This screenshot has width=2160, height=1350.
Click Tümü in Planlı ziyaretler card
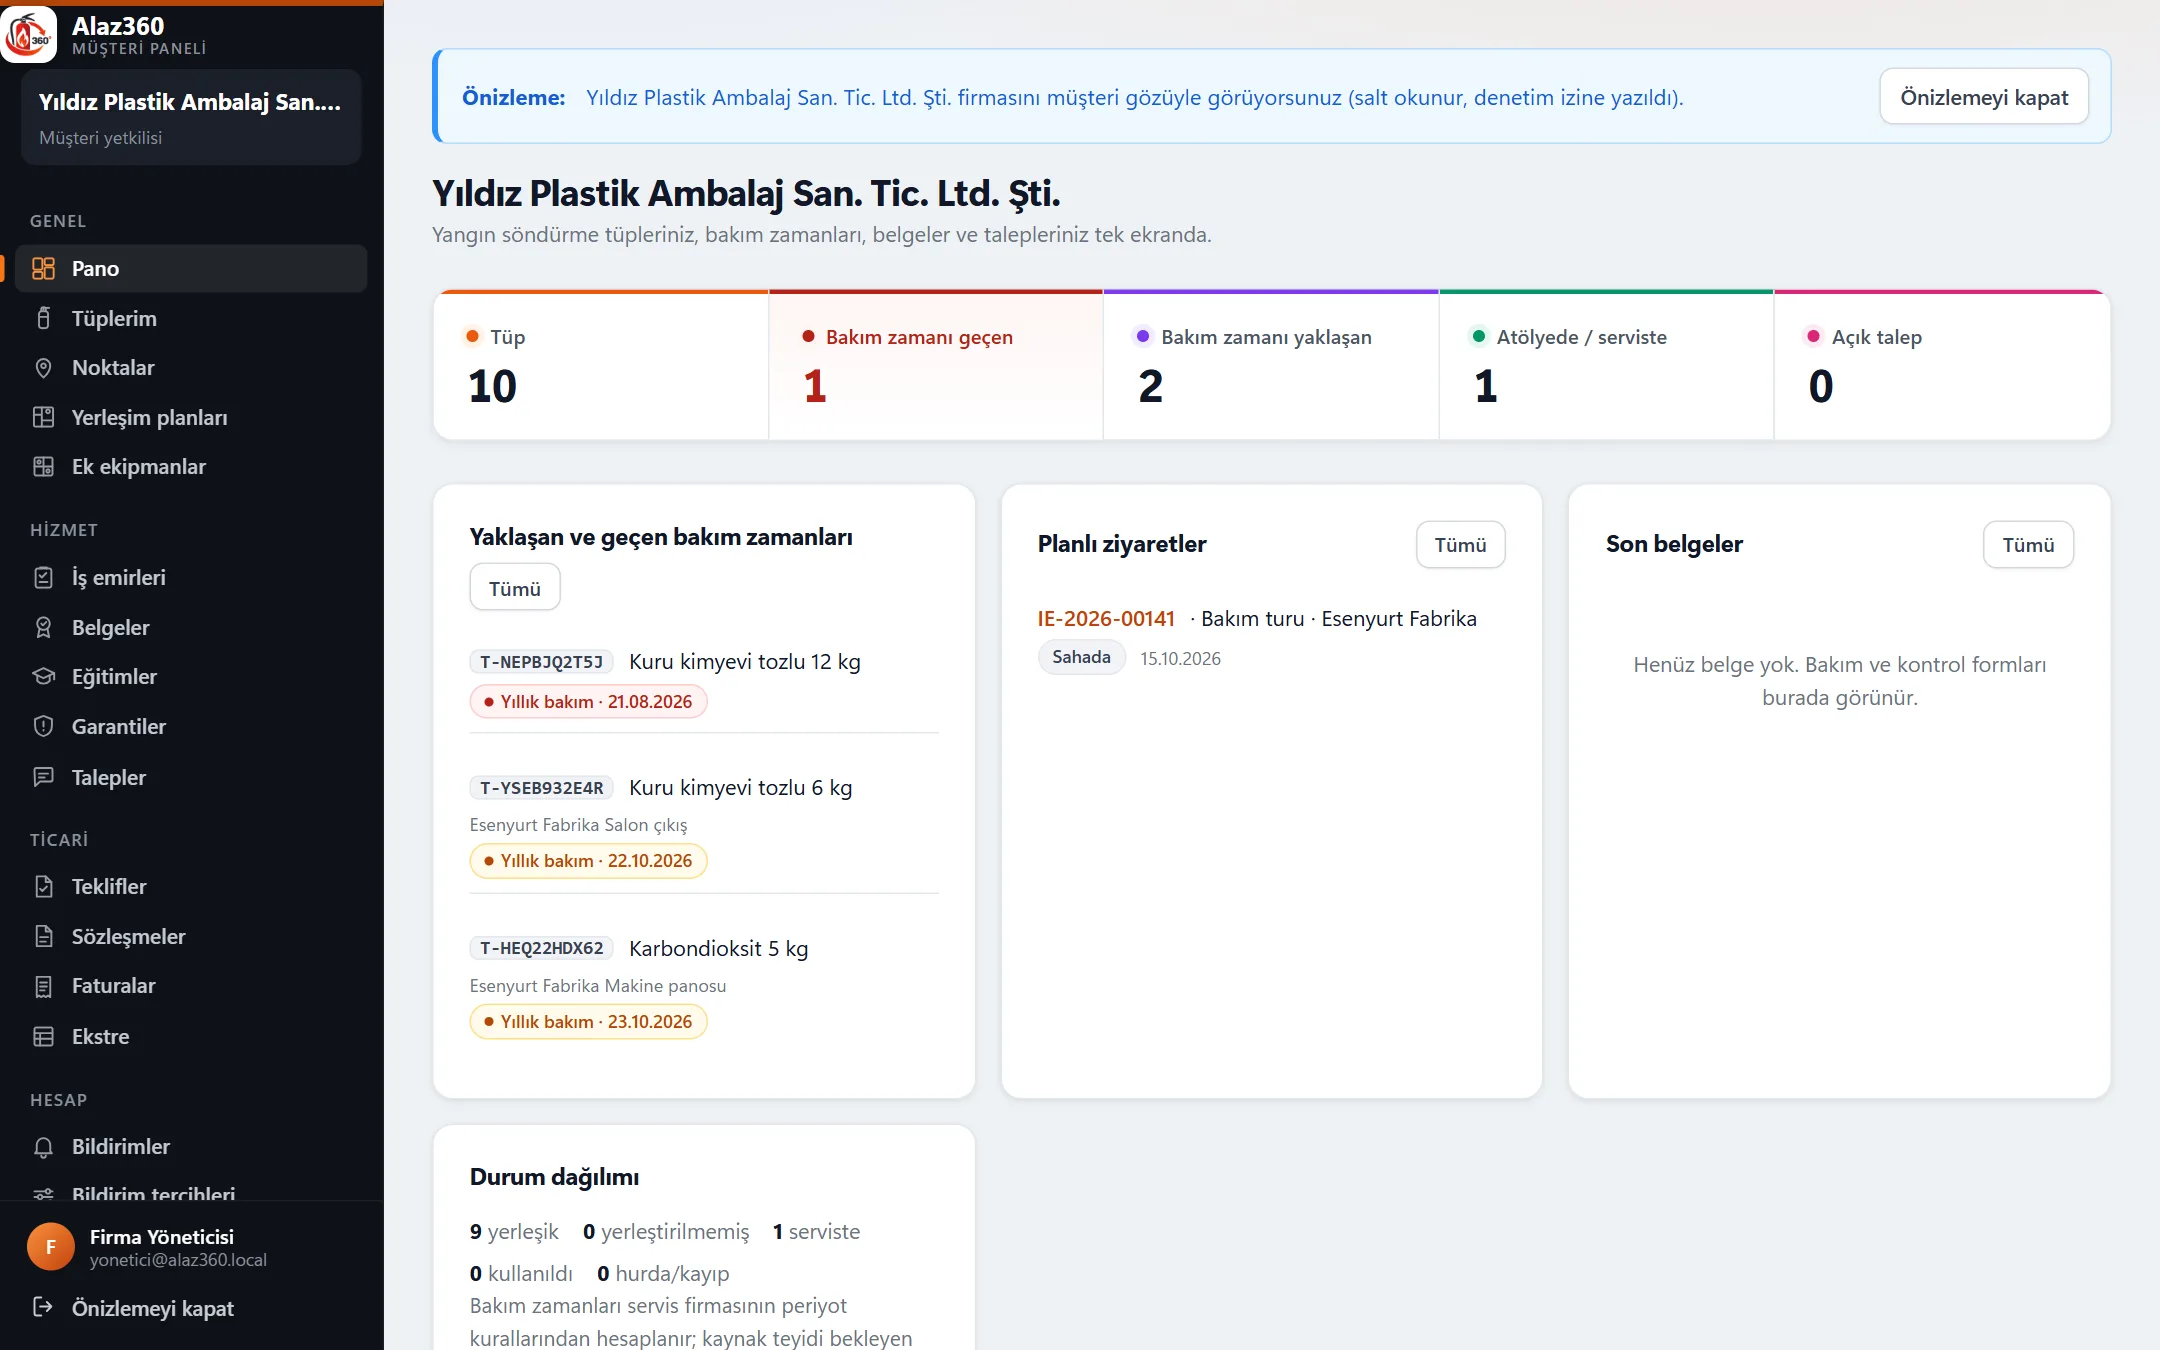click(1460, 545)
